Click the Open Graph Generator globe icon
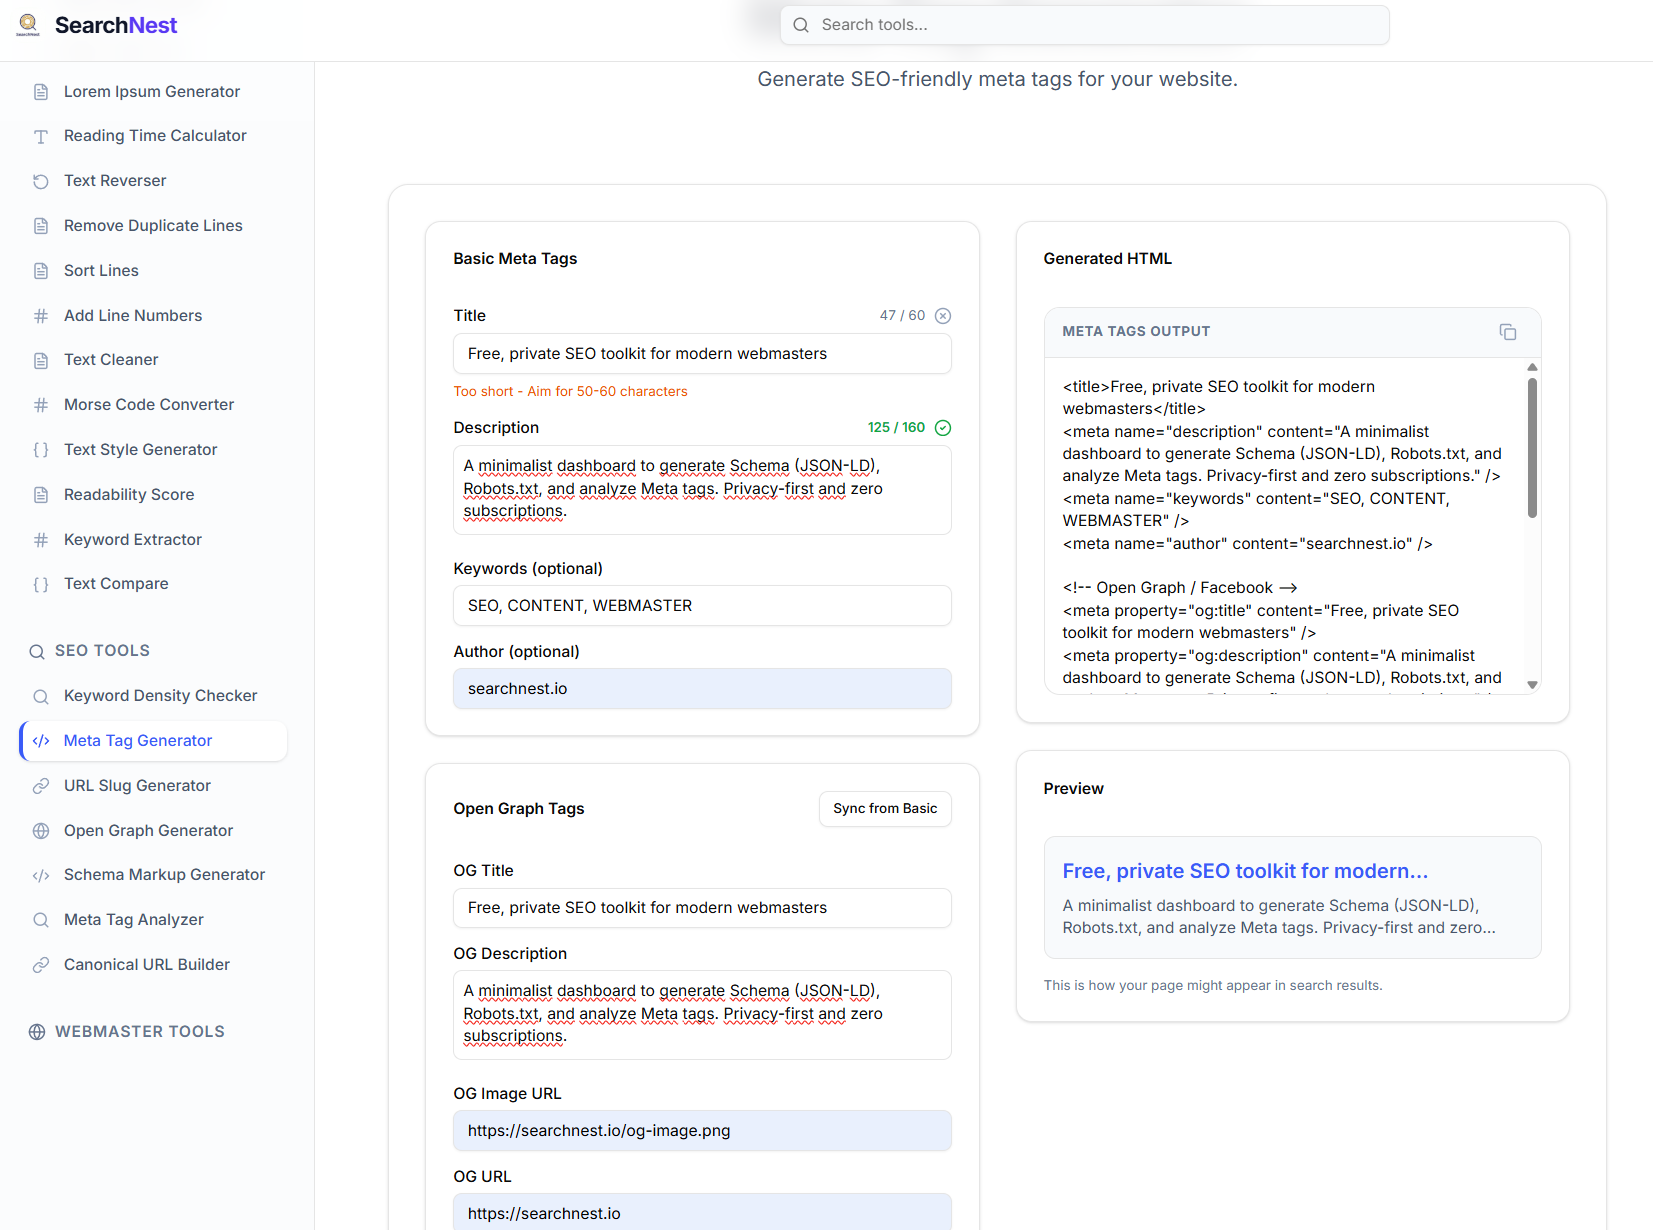This screenshot has width=1653, height=1230. click(x=41, y=831)
